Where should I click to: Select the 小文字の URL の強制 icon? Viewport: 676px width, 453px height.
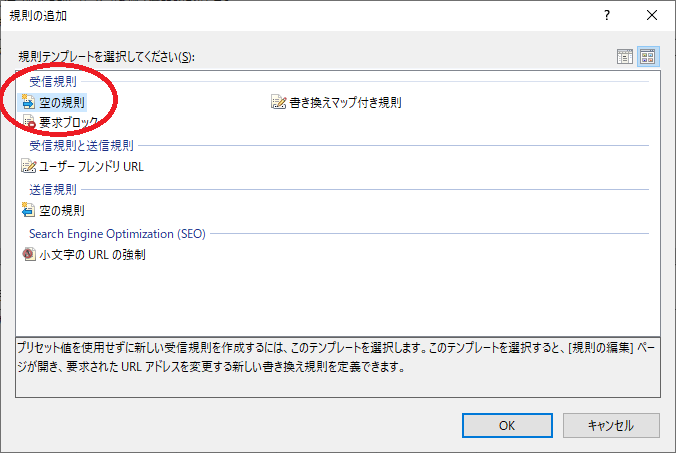point(28,254)
